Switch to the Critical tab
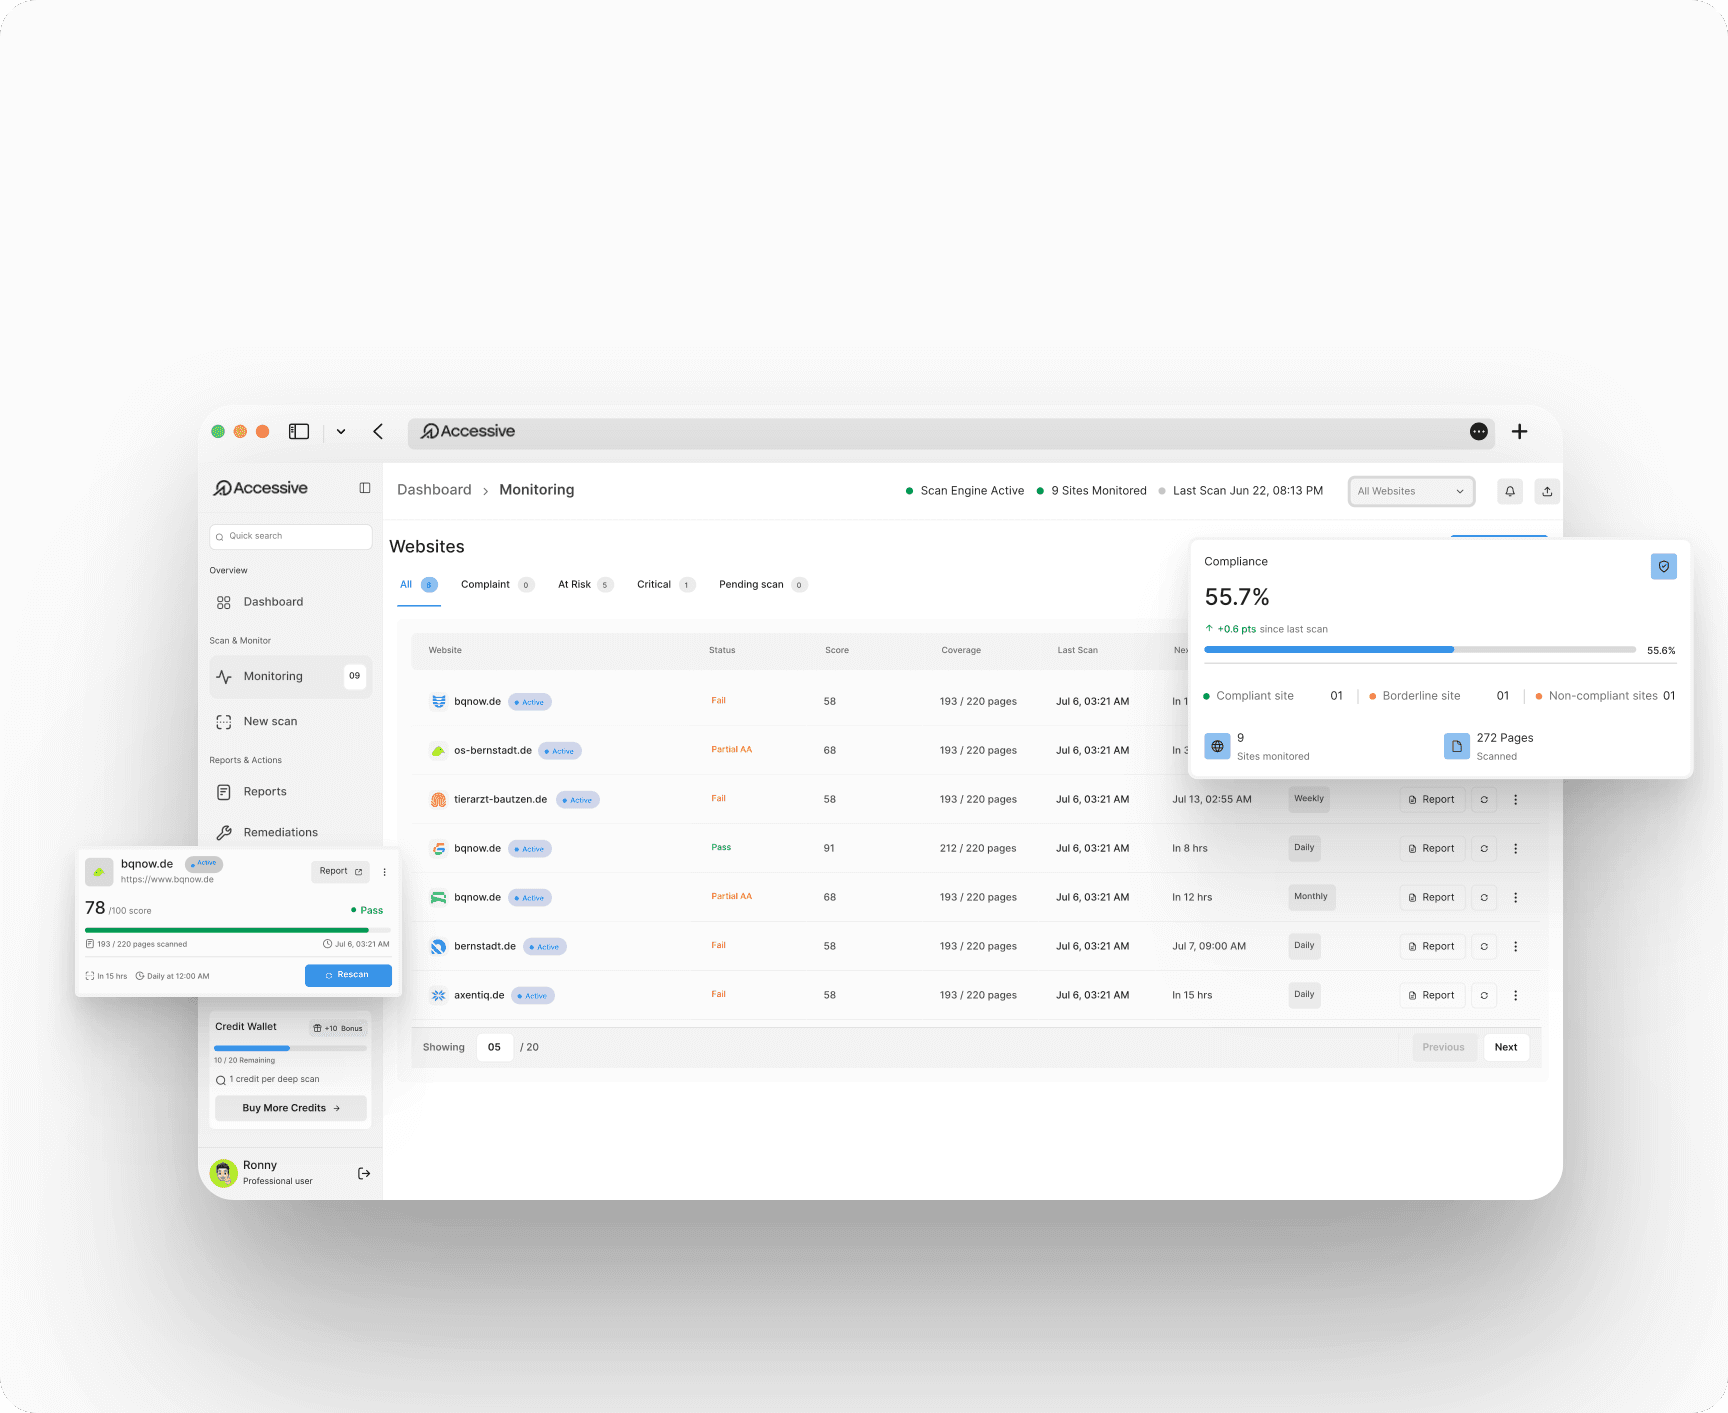 pyautogui.click(x=665, y=584)
